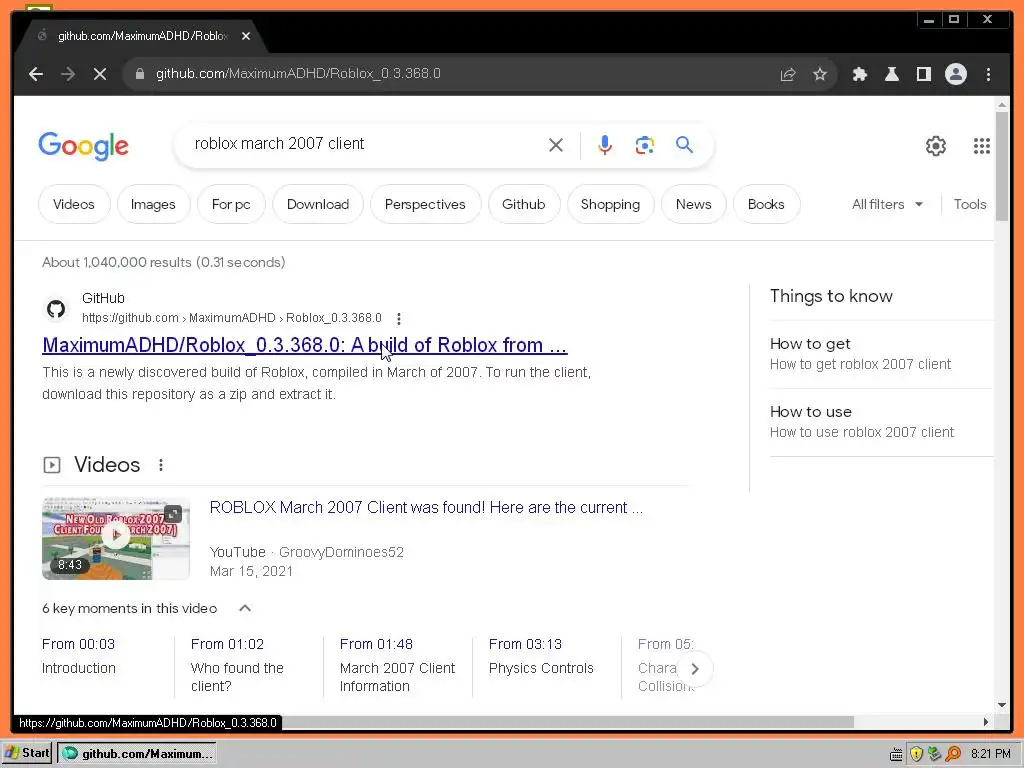Screen dimensions: 1024x768
Task: Click the horizontal scrollbar thumb
Action: click(x=568, y=722)
